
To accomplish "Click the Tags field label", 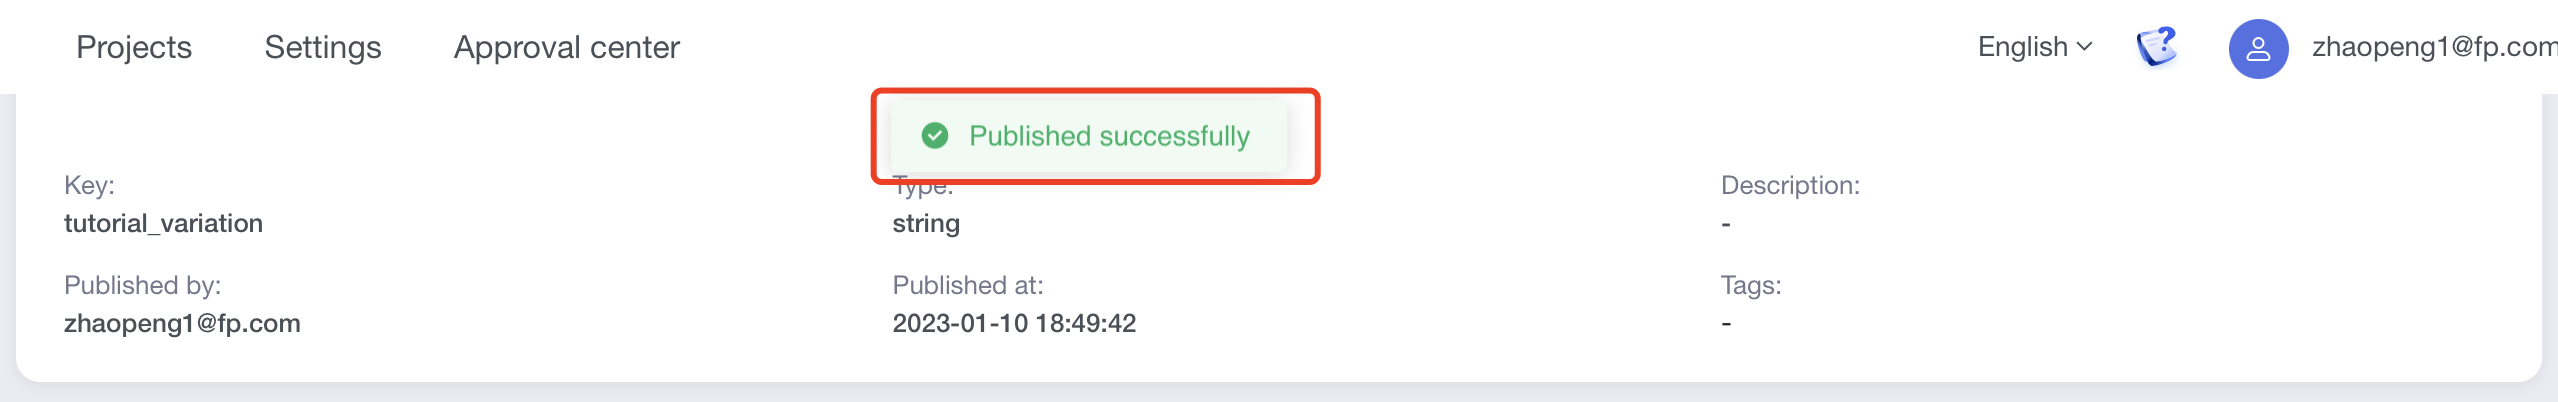I will pos(1751,285).
